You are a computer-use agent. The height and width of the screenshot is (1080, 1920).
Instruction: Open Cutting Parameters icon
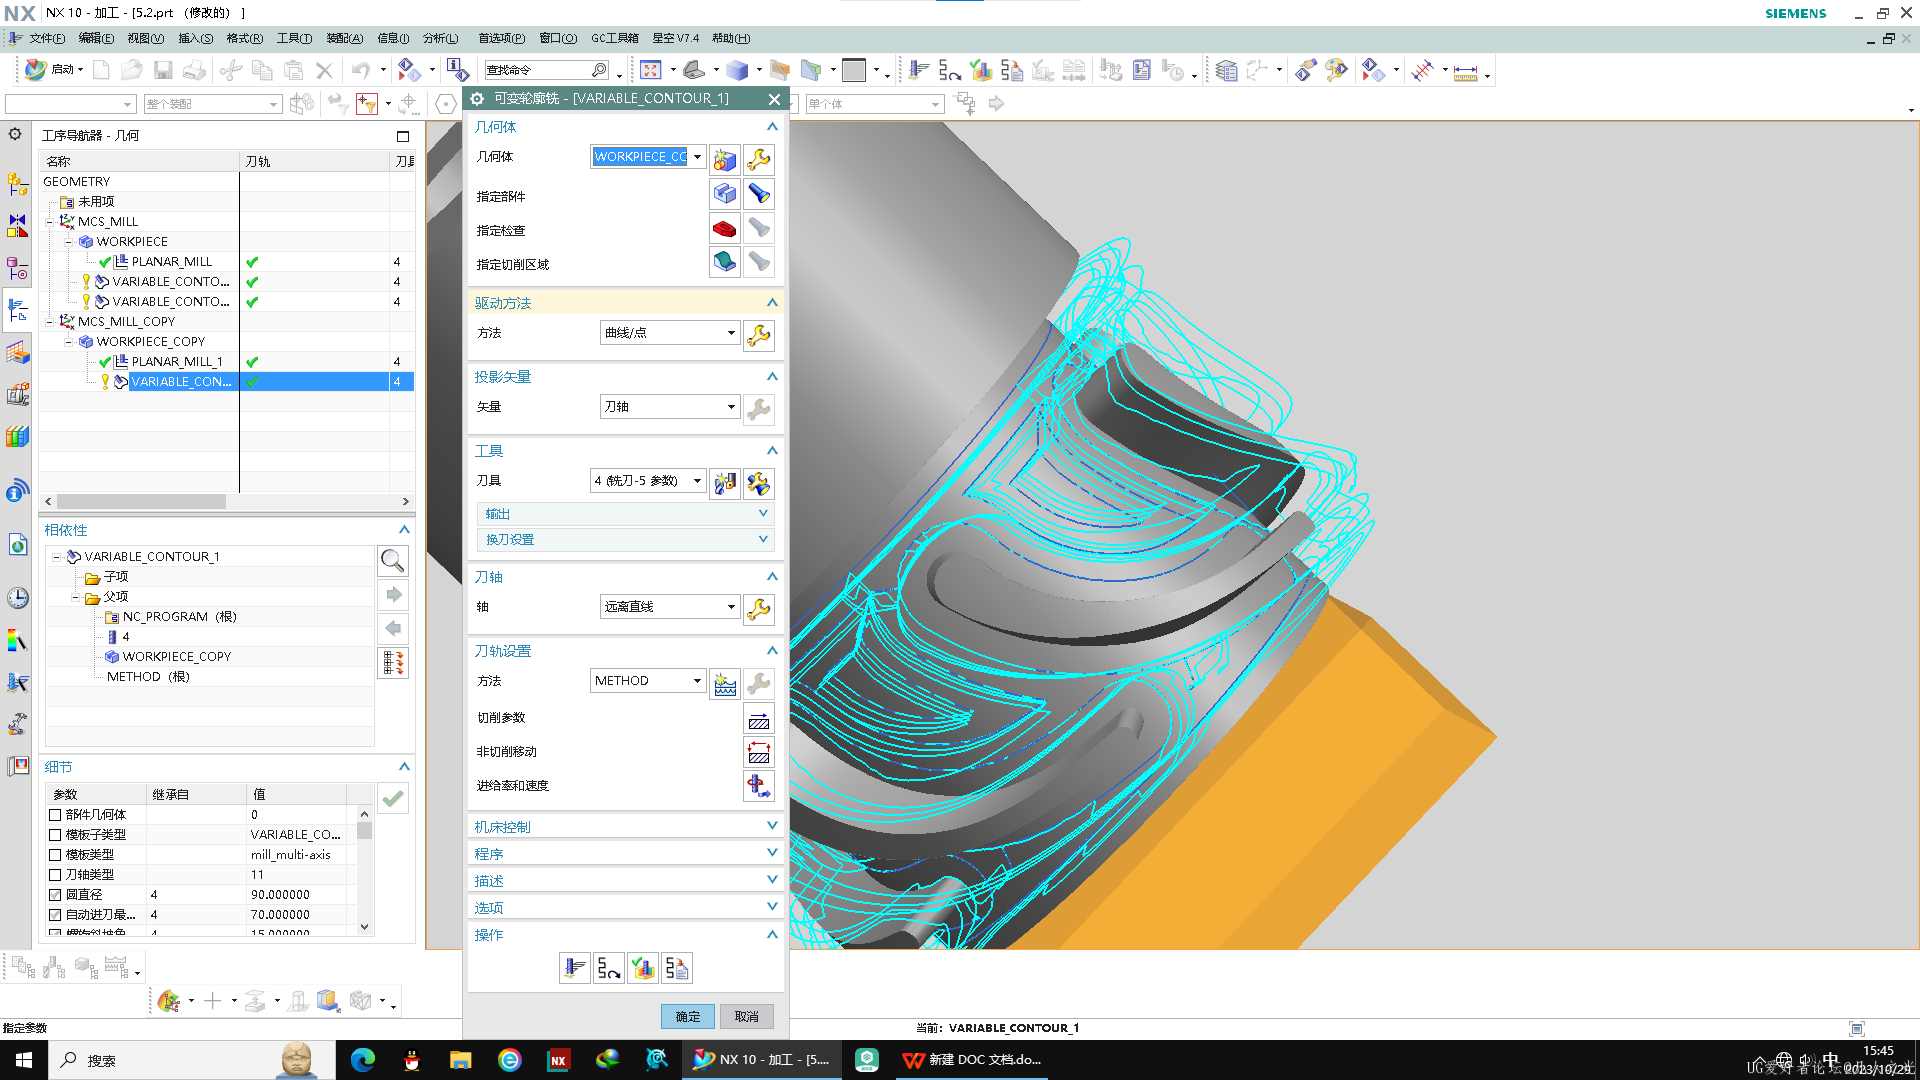point(759,719)
